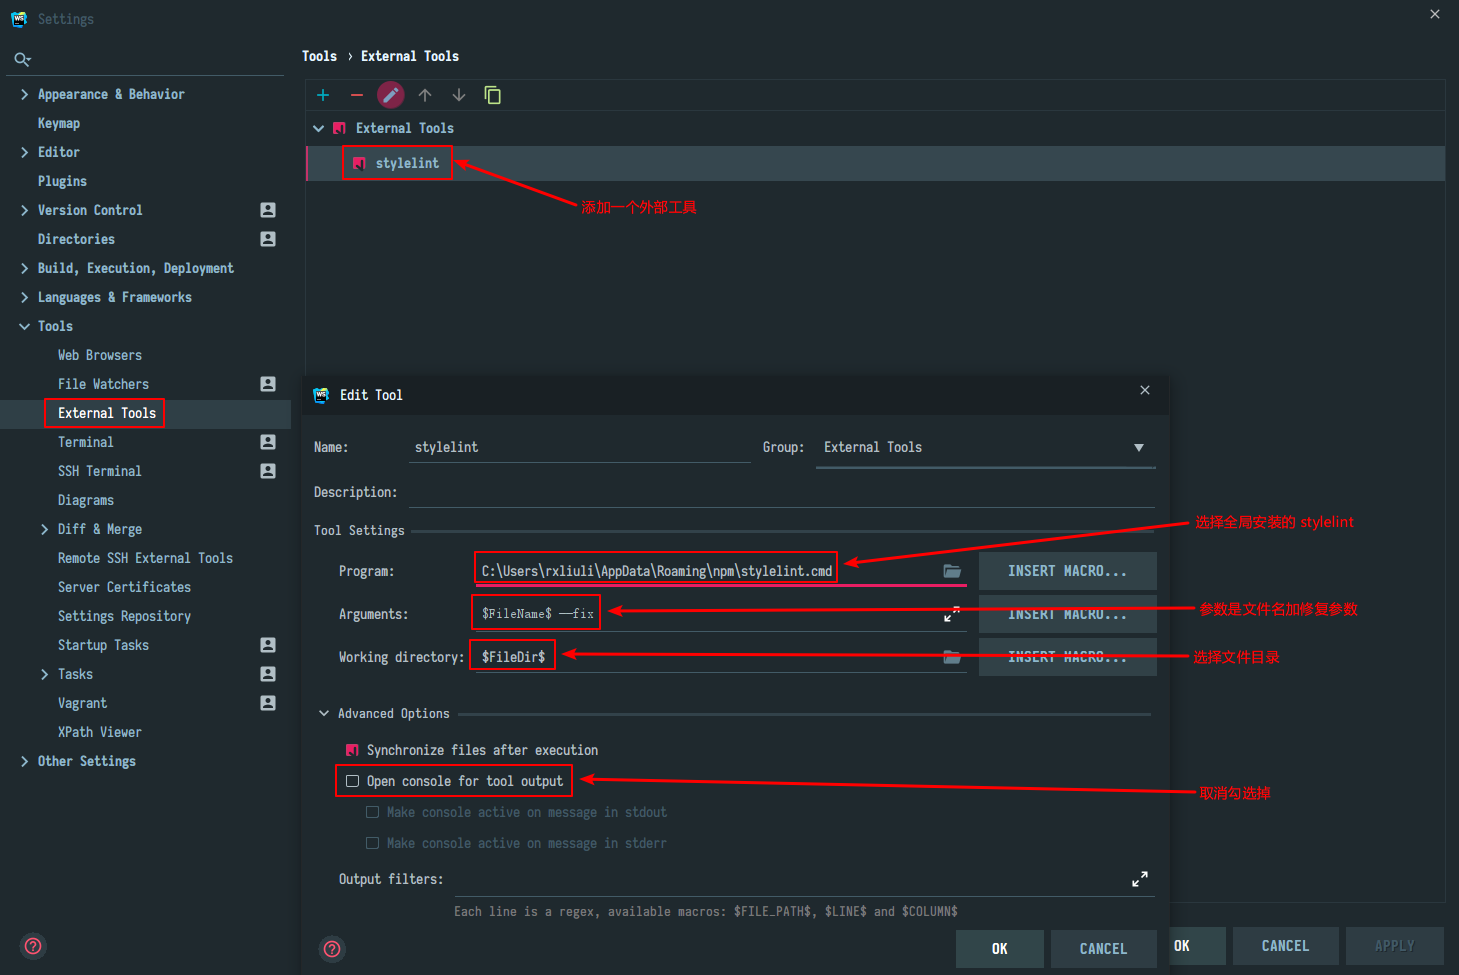The height and width of the screenshot is (975, 1459).
Task: Select XPath Viewer item
Action: click(100, 732)
